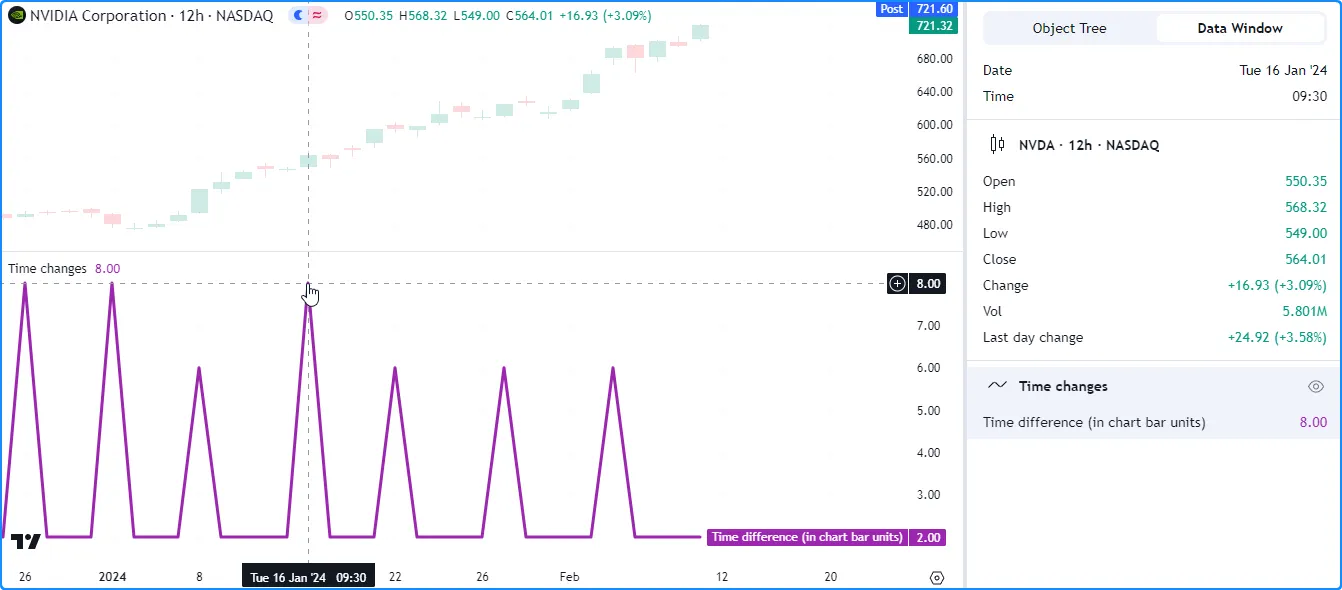Screen dimensions: 1342x590
Task: Click the line-plot icon beside Time changes
Action: pos(997,386)
